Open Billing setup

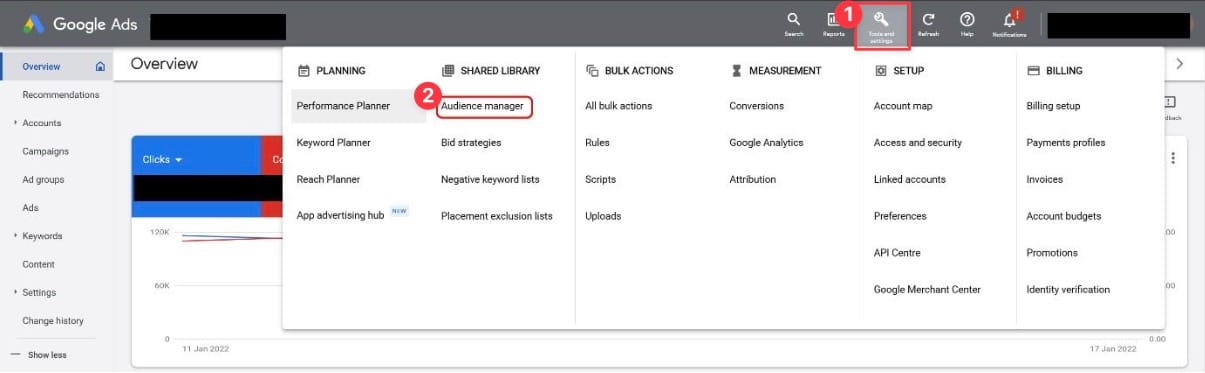tap(1053, 106)
